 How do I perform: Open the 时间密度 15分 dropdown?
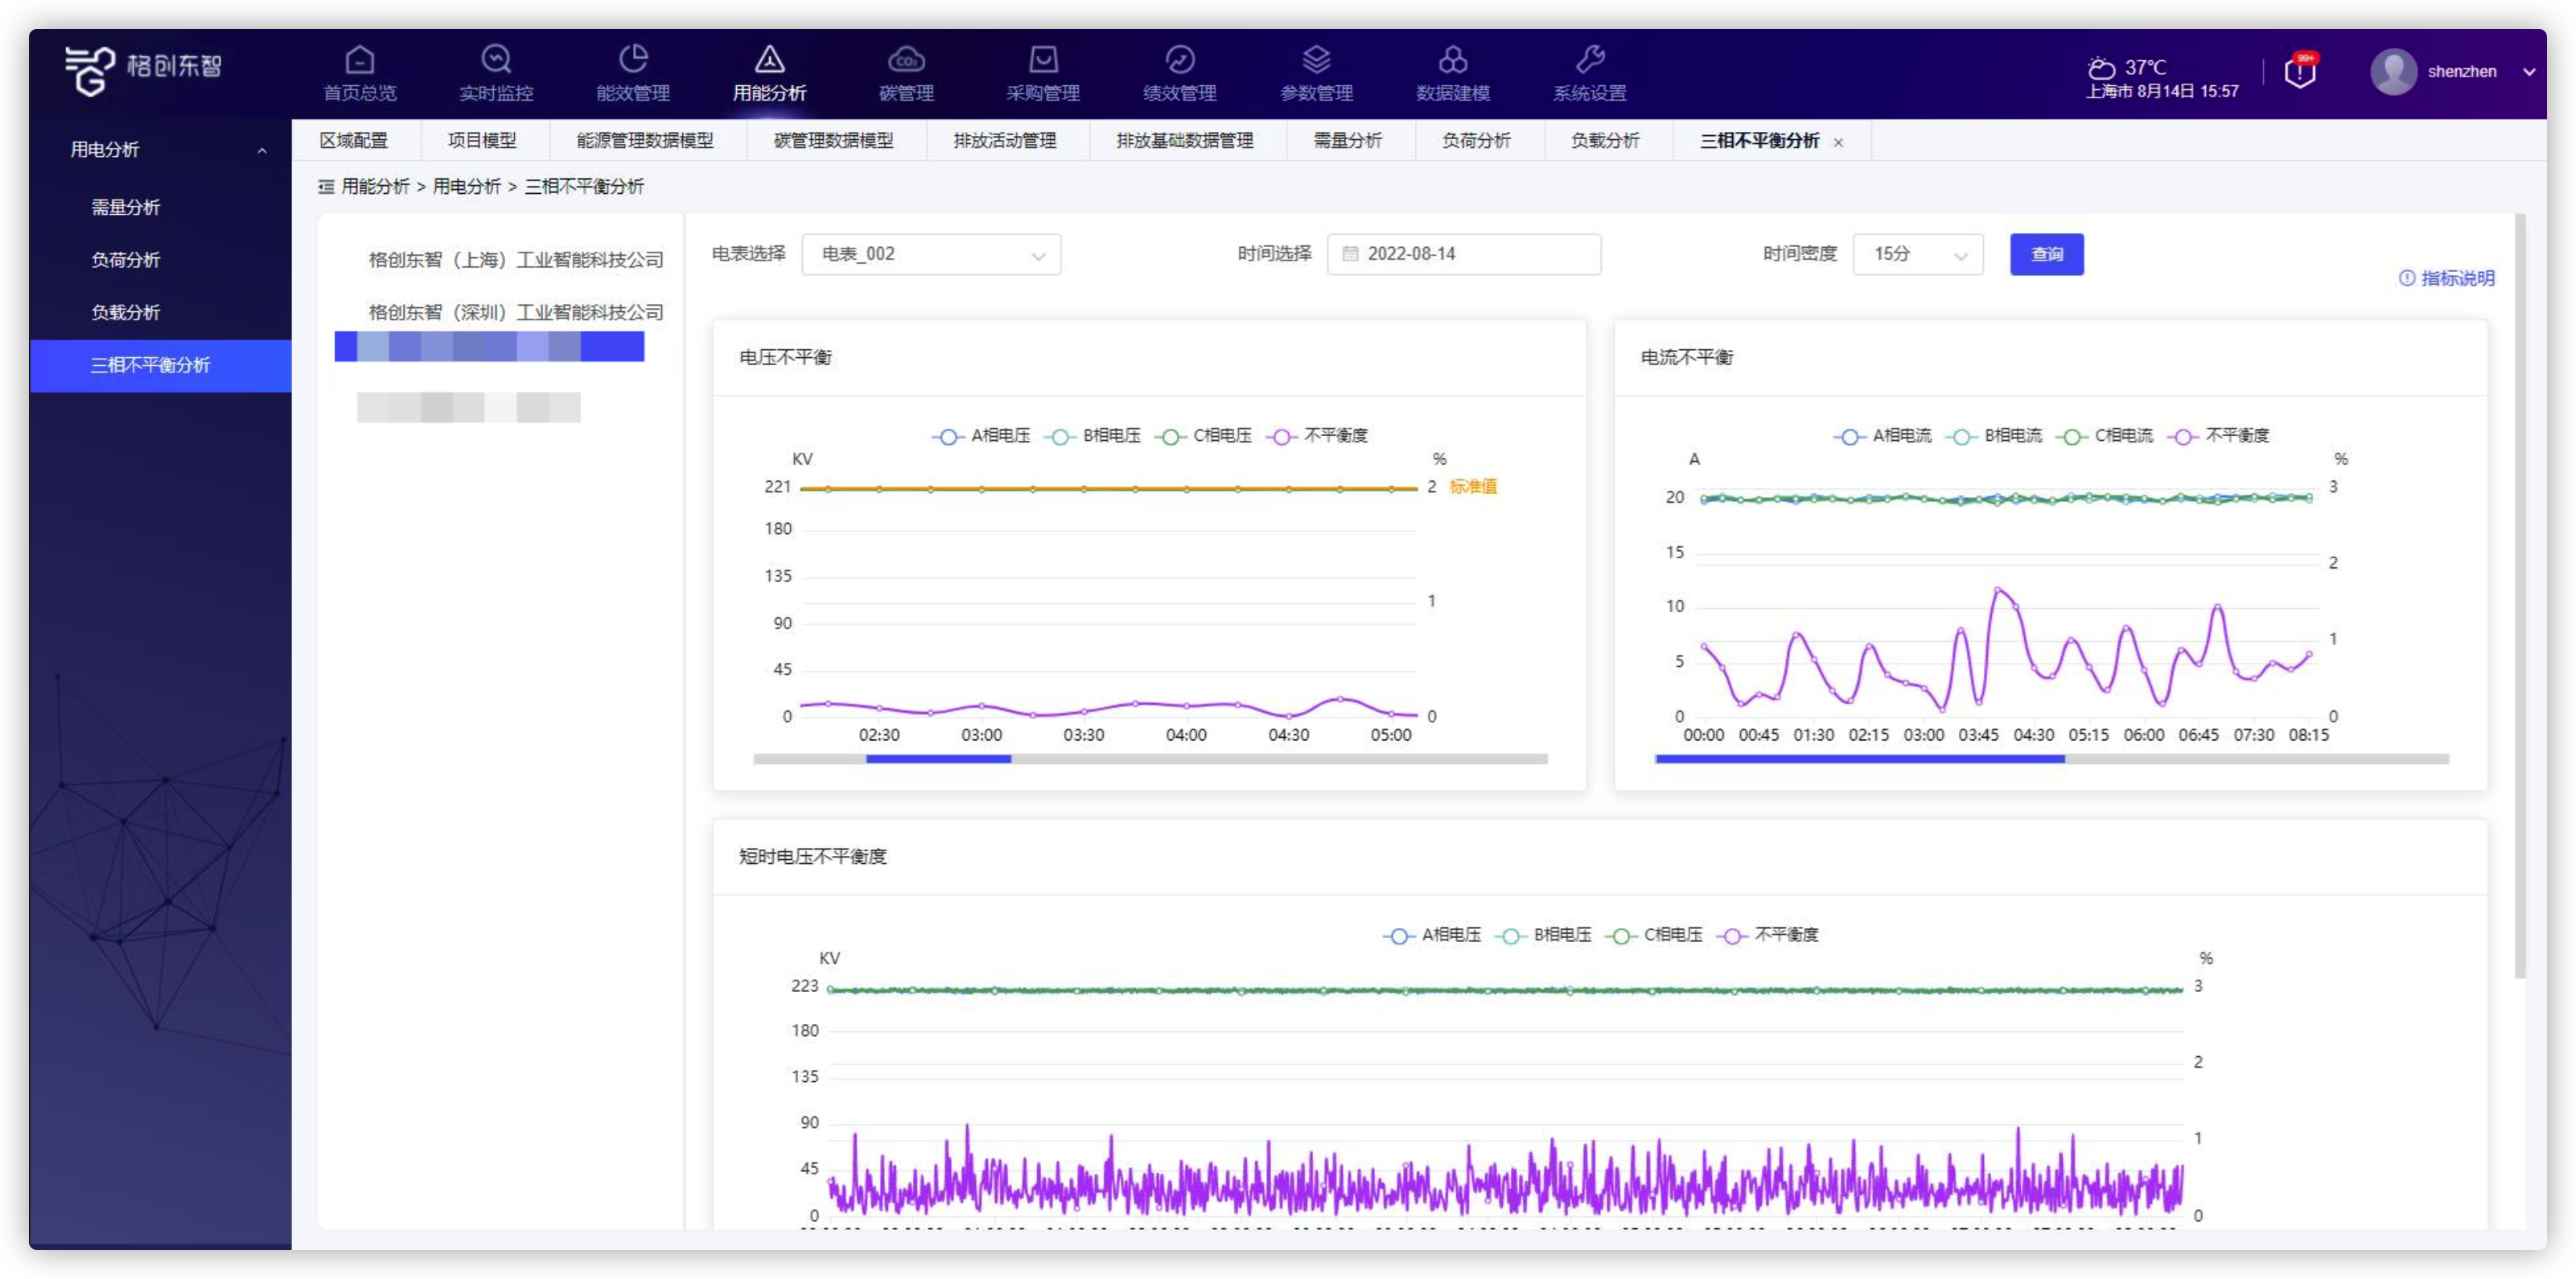(1917, 255)
